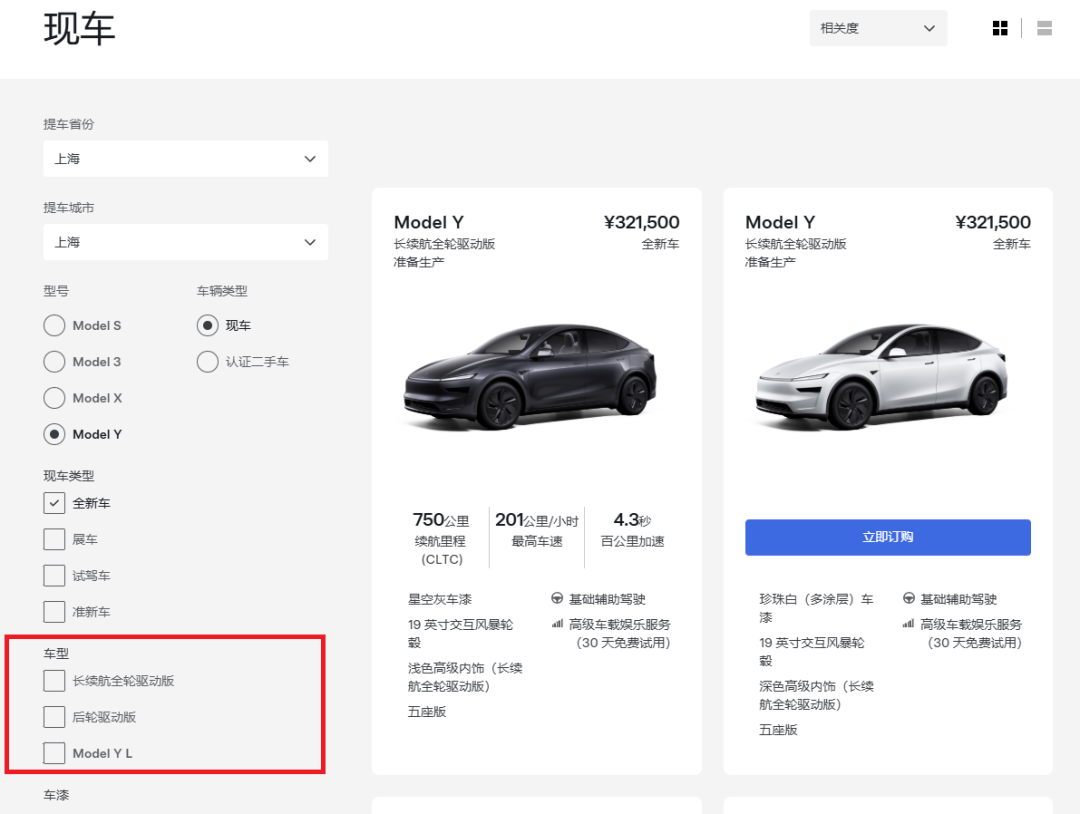The width and height of the screenshot is (1080, 814).
Task: Click 现车 page heading
Action: point(79,29)
